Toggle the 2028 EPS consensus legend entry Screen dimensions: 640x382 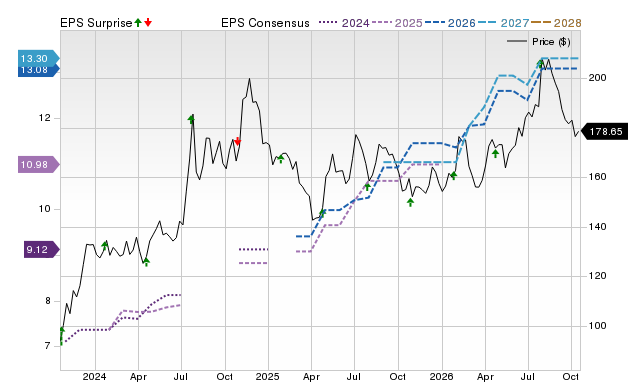[x=556, y=23]
